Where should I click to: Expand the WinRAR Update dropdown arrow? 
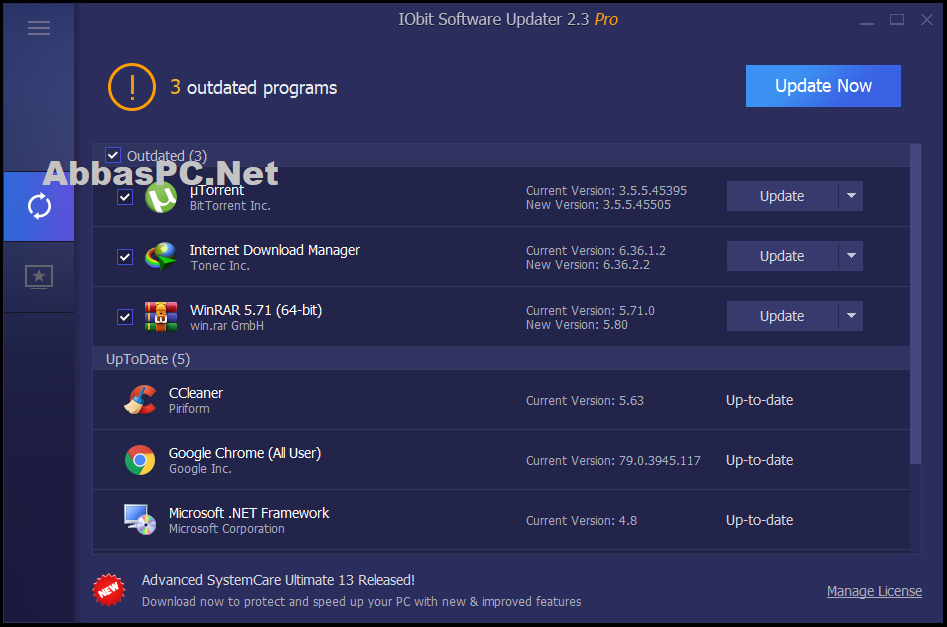coord(851,315)
